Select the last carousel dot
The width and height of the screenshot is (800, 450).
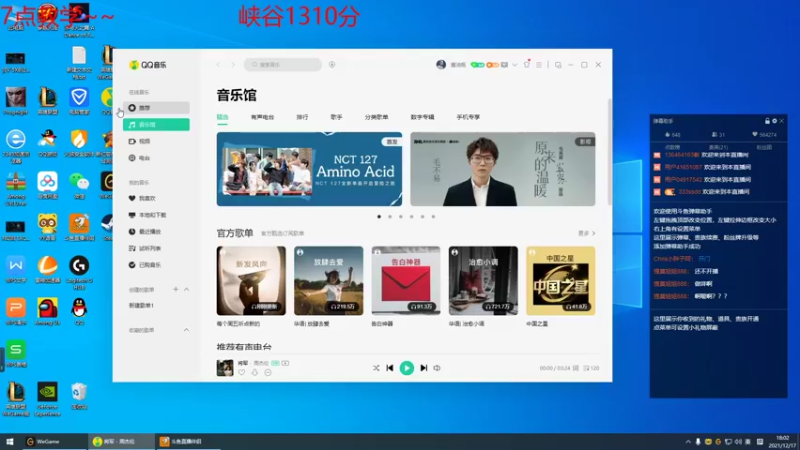coord(433,216)
